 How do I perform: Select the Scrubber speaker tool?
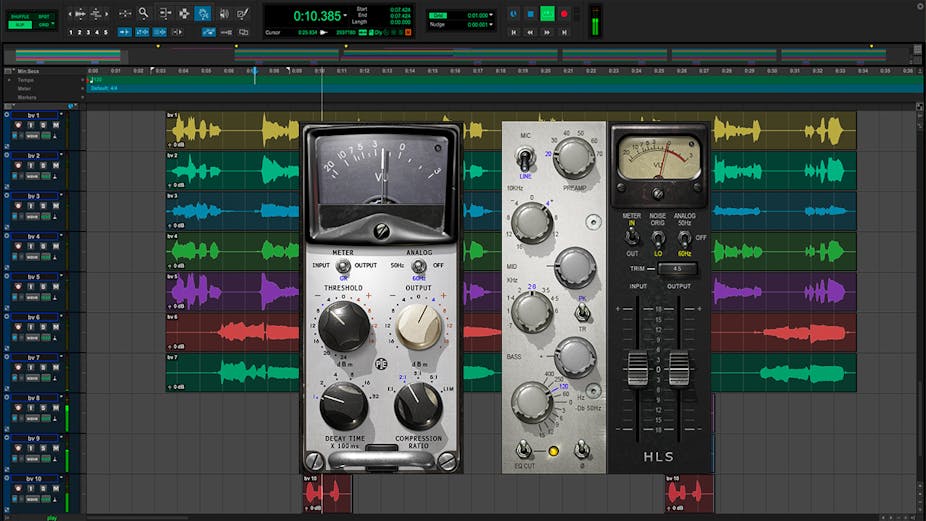coord(222,14)
